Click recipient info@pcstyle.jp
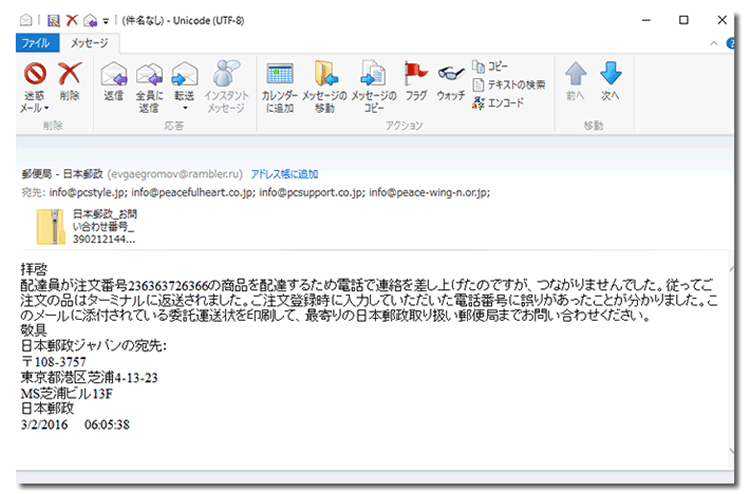750x494 pixels. (x=88, y=193)
